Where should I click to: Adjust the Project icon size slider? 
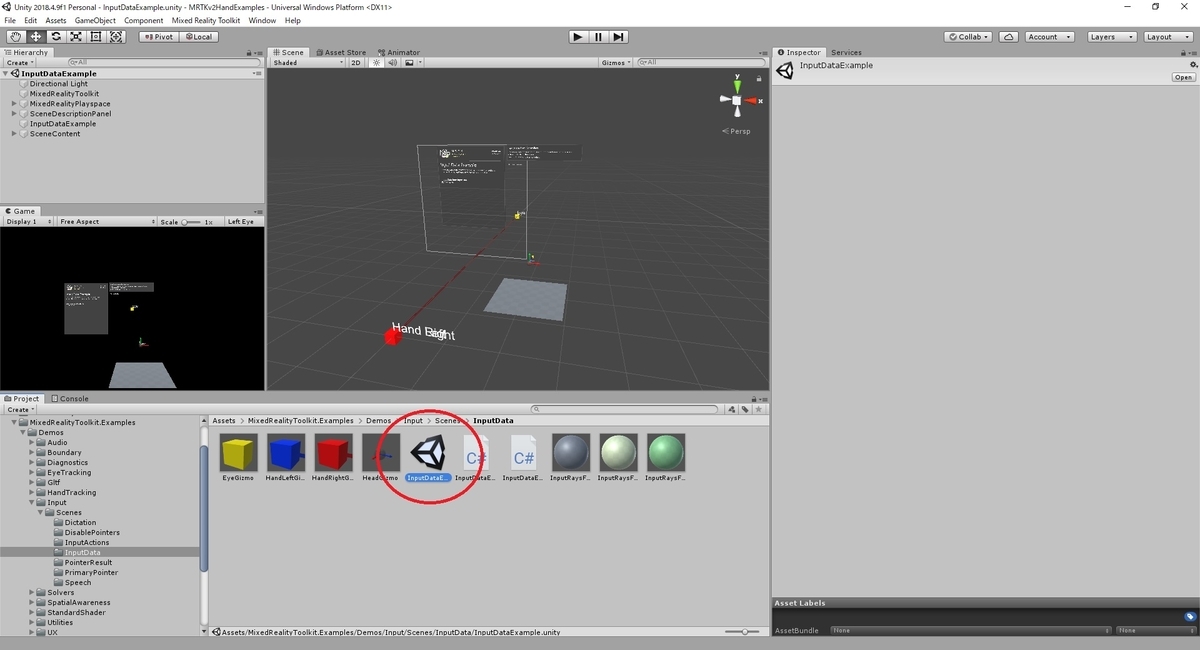pos(744,632)
